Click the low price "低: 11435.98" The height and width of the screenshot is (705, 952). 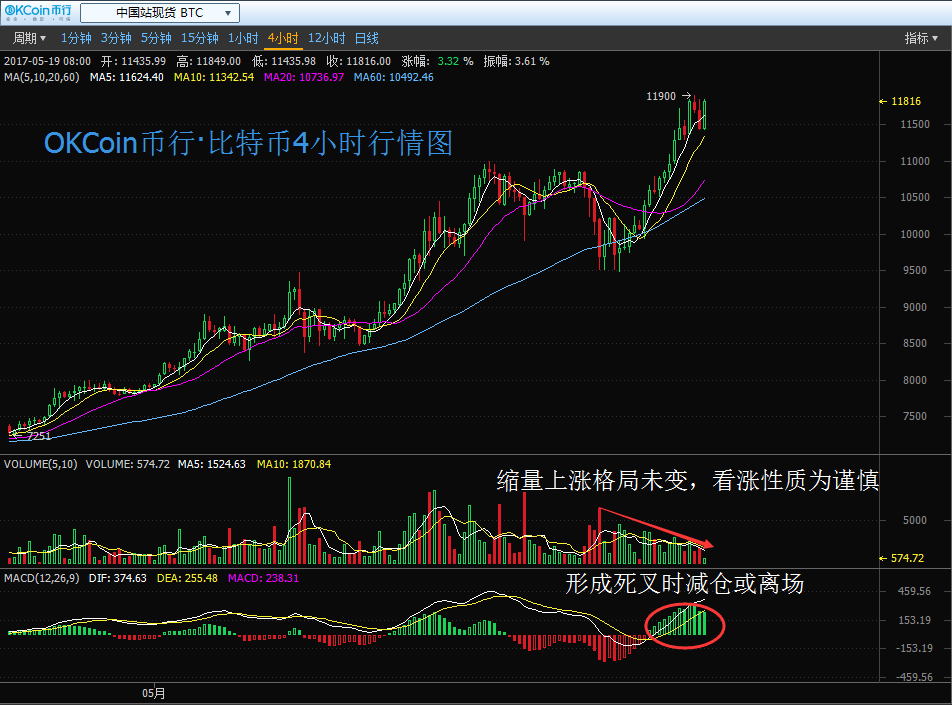click(284, 61)
